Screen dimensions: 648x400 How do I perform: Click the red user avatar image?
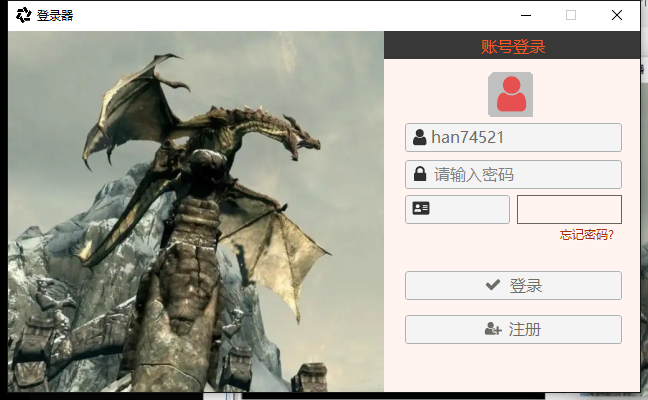510,95
